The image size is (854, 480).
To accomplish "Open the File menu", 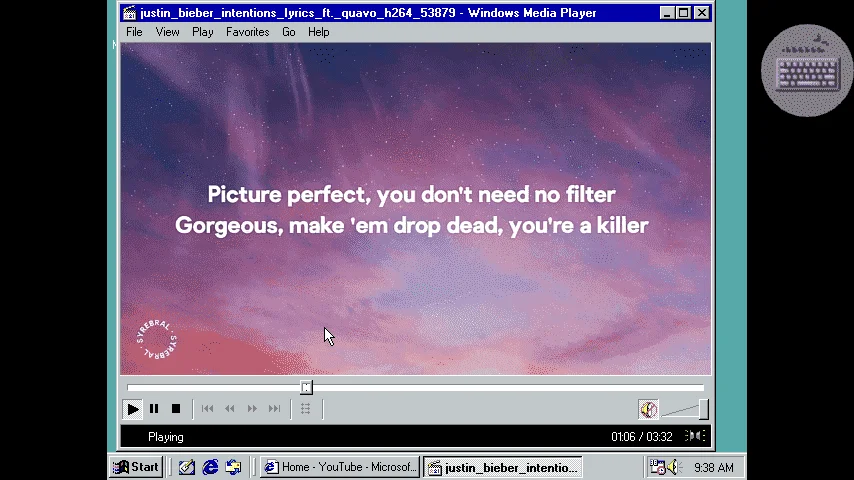I will pyautogui.click(x=134, y=32).
